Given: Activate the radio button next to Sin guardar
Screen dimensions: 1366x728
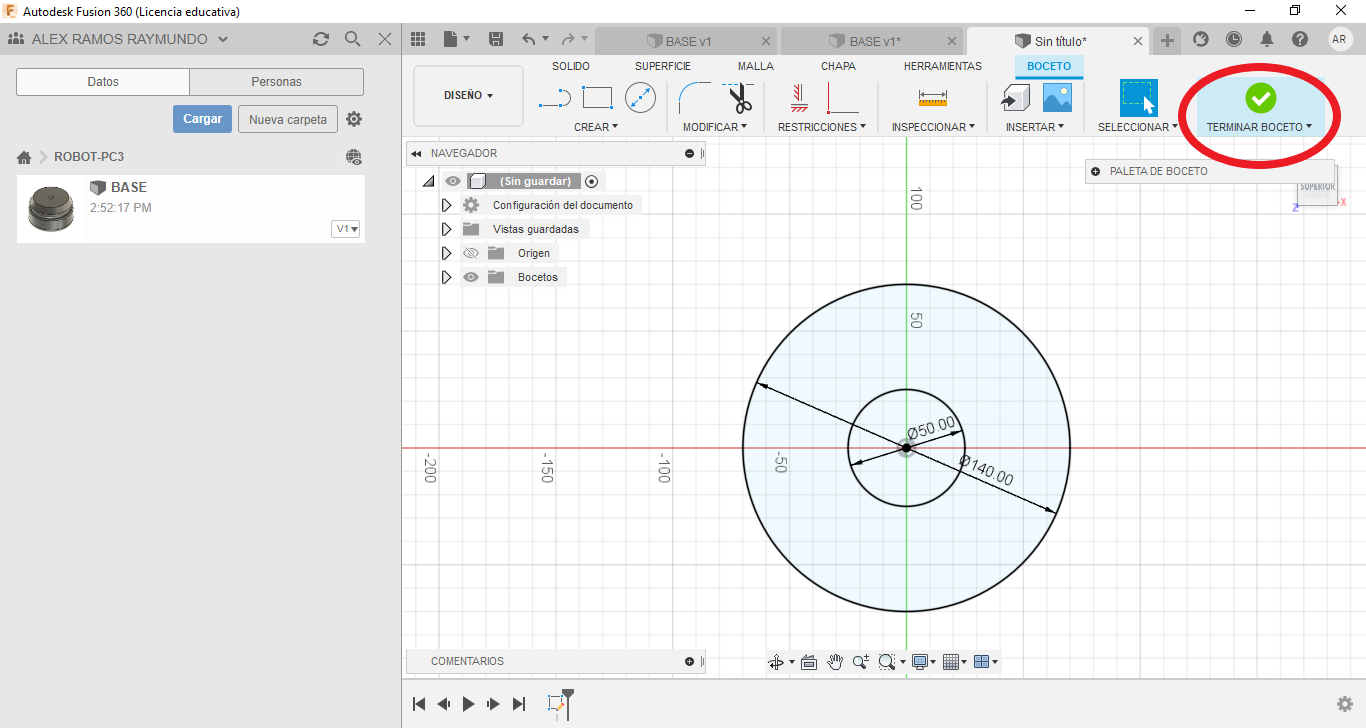Looking at the screenshot, I should 592,181.
